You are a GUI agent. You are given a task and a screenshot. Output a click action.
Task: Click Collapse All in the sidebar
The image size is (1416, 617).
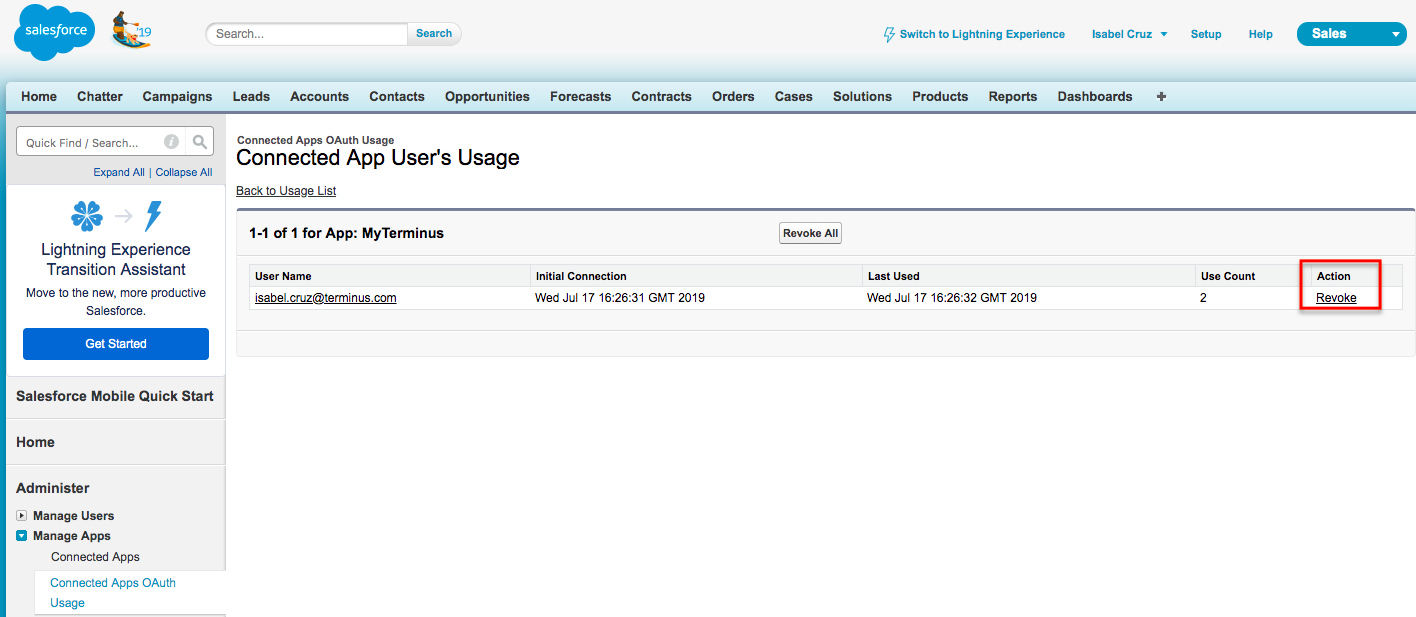tap(184, 172)
